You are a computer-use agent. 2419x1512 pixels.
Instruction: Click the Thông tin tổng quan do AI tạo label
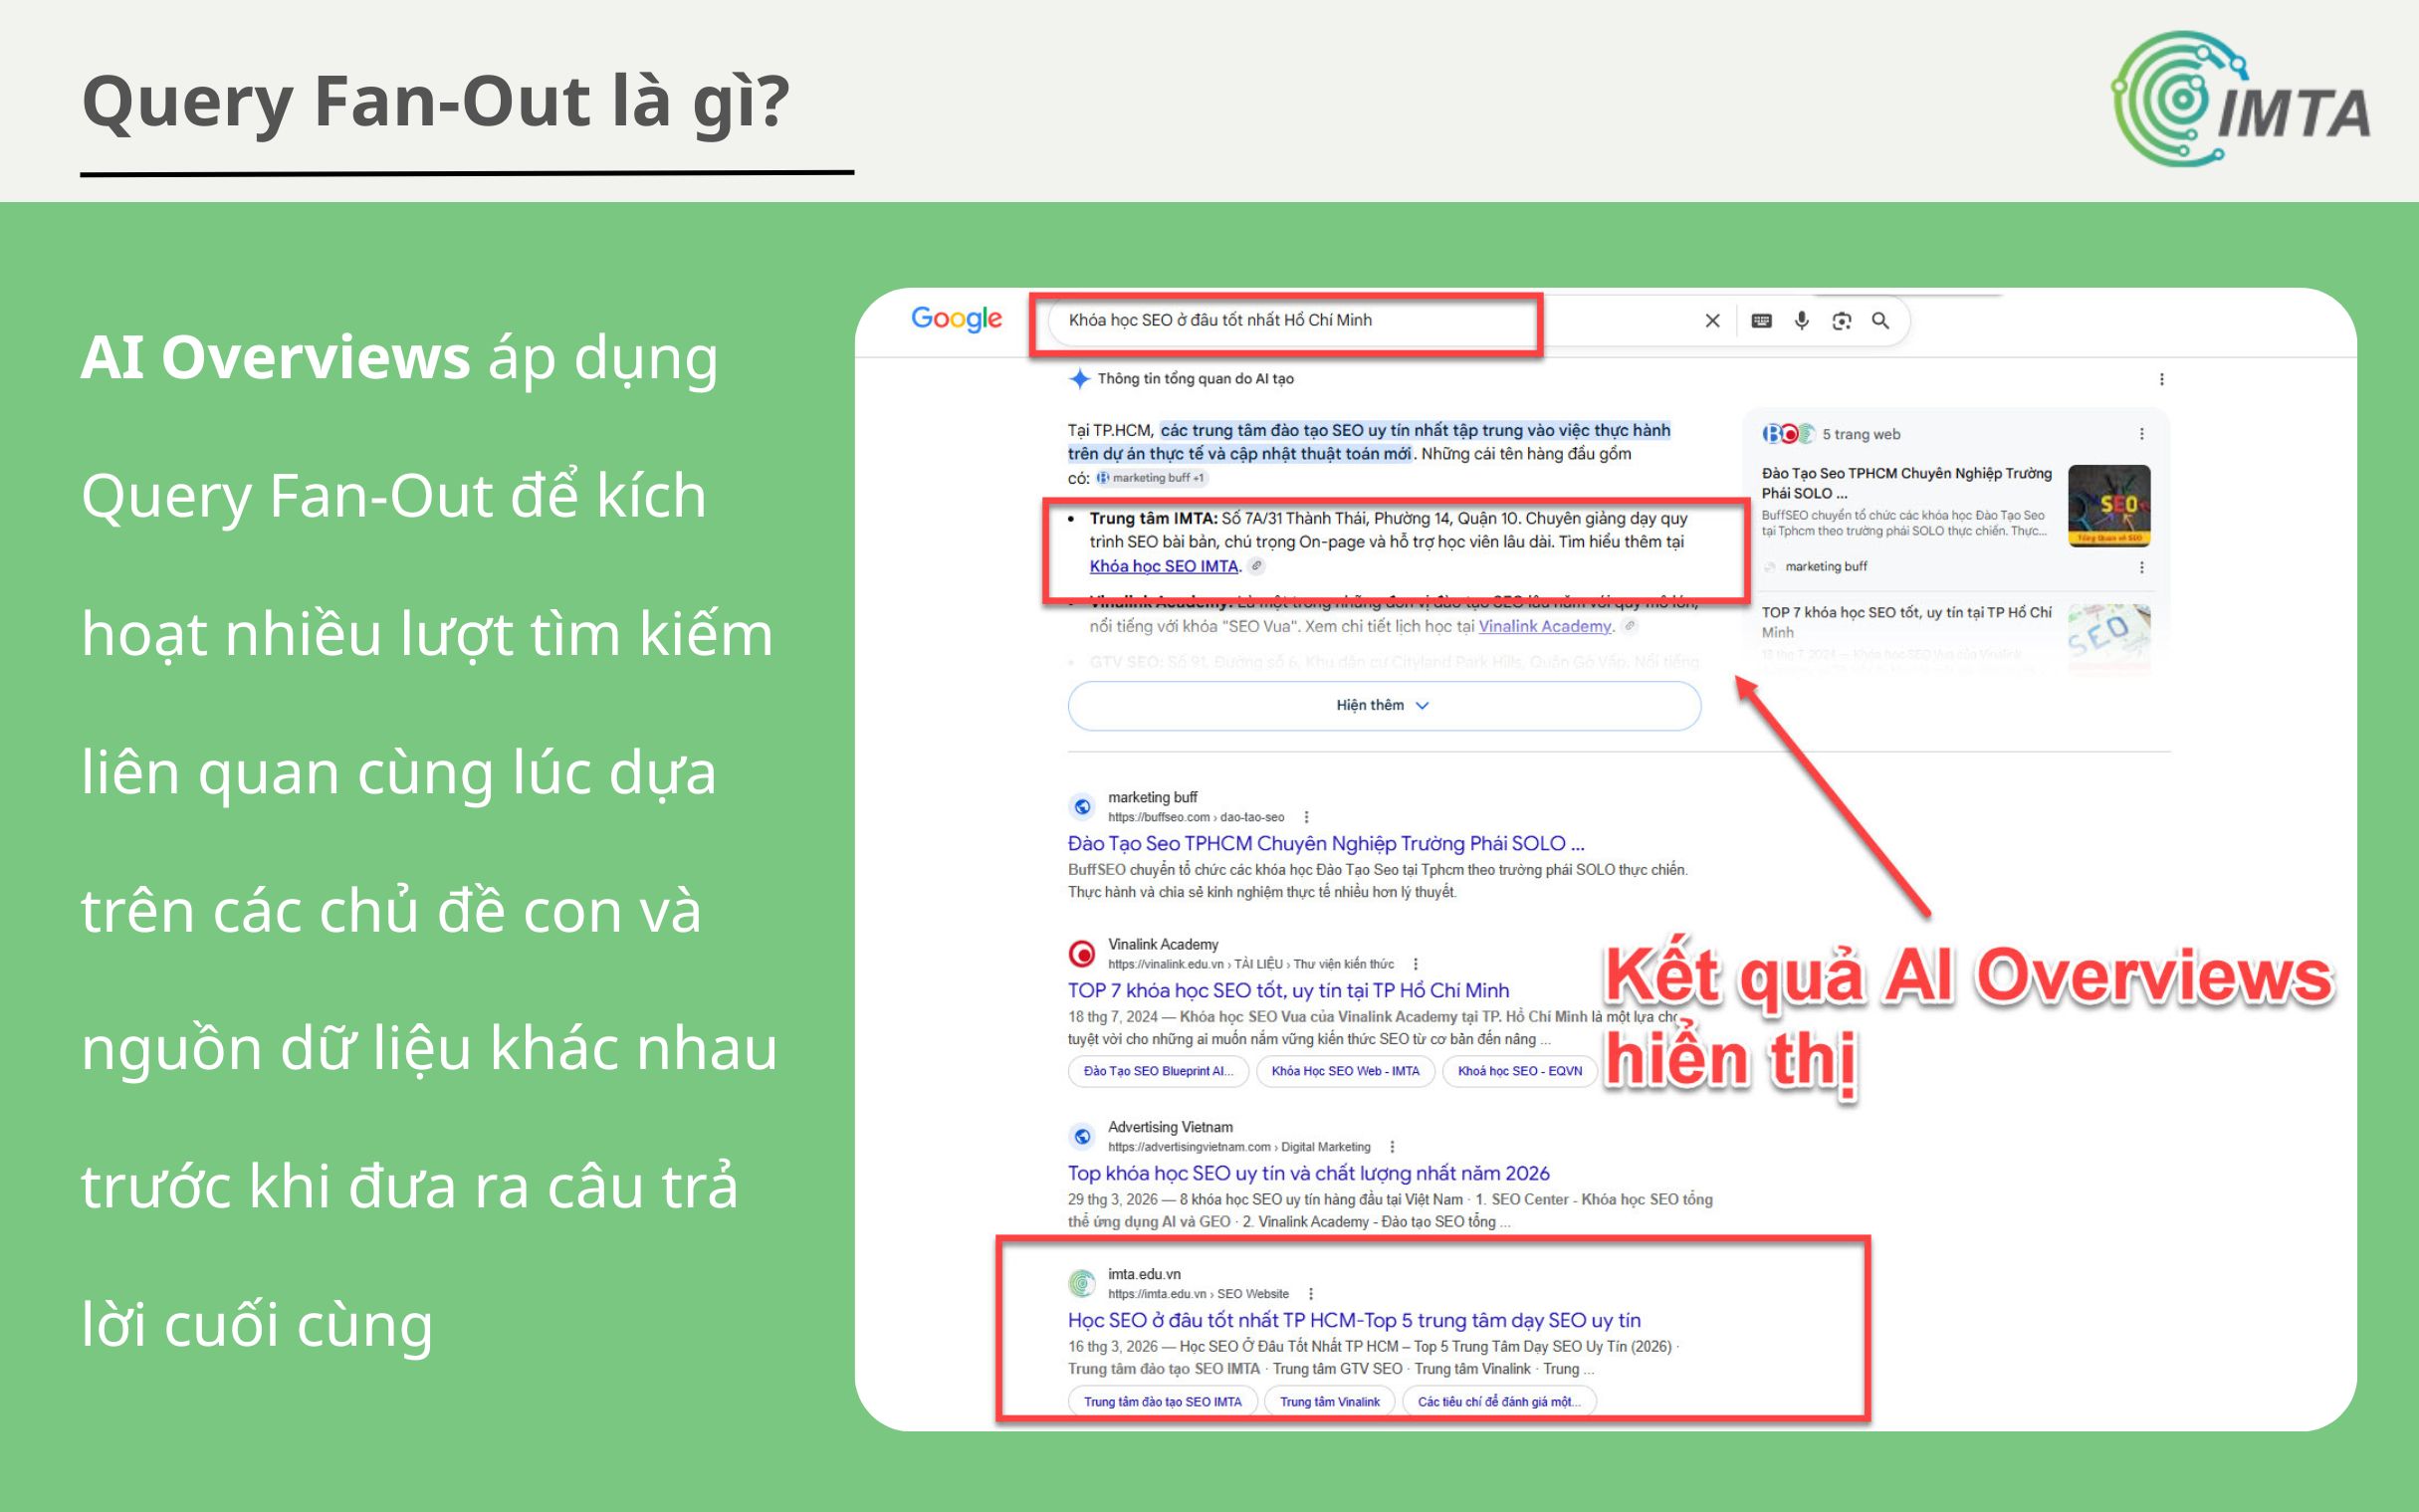point(1196,379)
